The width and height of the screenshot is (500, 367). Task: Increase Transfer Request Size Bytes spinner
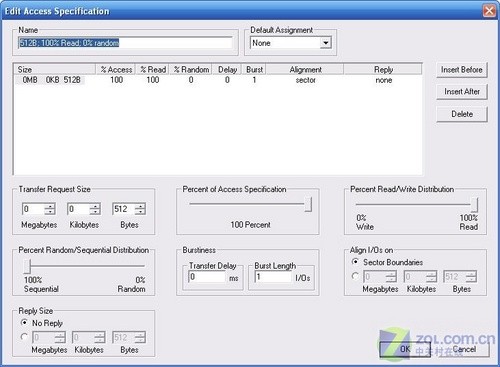point(140,206)
